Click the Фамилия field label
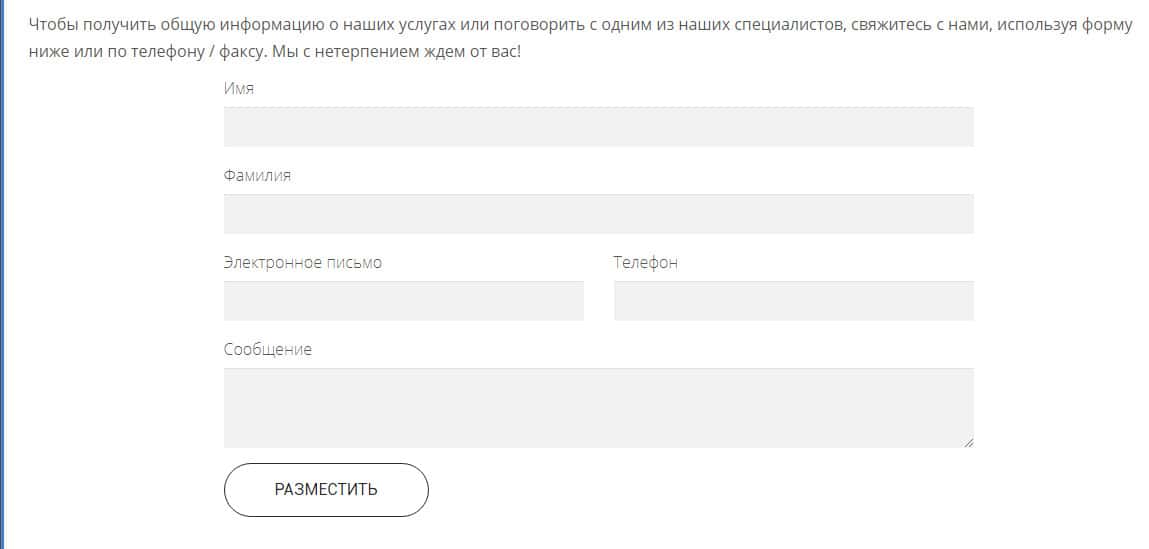1149x549 pixels. click(x=257, y=175)
